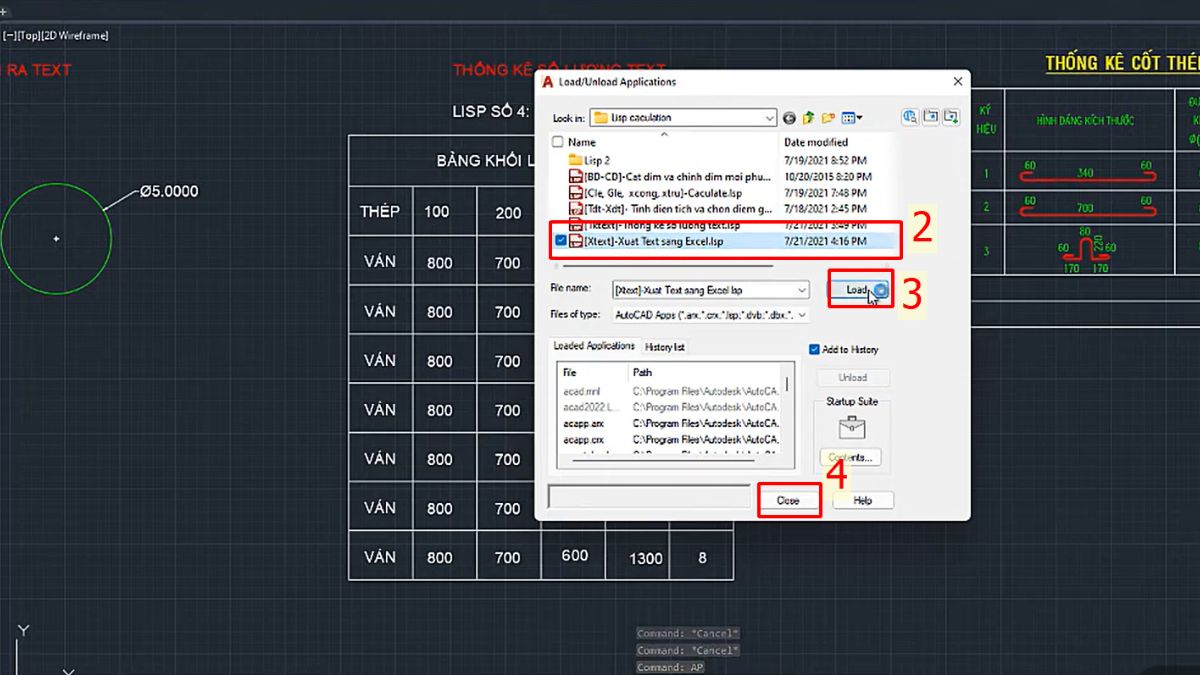Uncheck the [Xtext]-Xuat Text sang Excel.lsp checkbox
The height and width of the screenshot is (675, 1200).
pyautogui.click(x=560, y=241)
